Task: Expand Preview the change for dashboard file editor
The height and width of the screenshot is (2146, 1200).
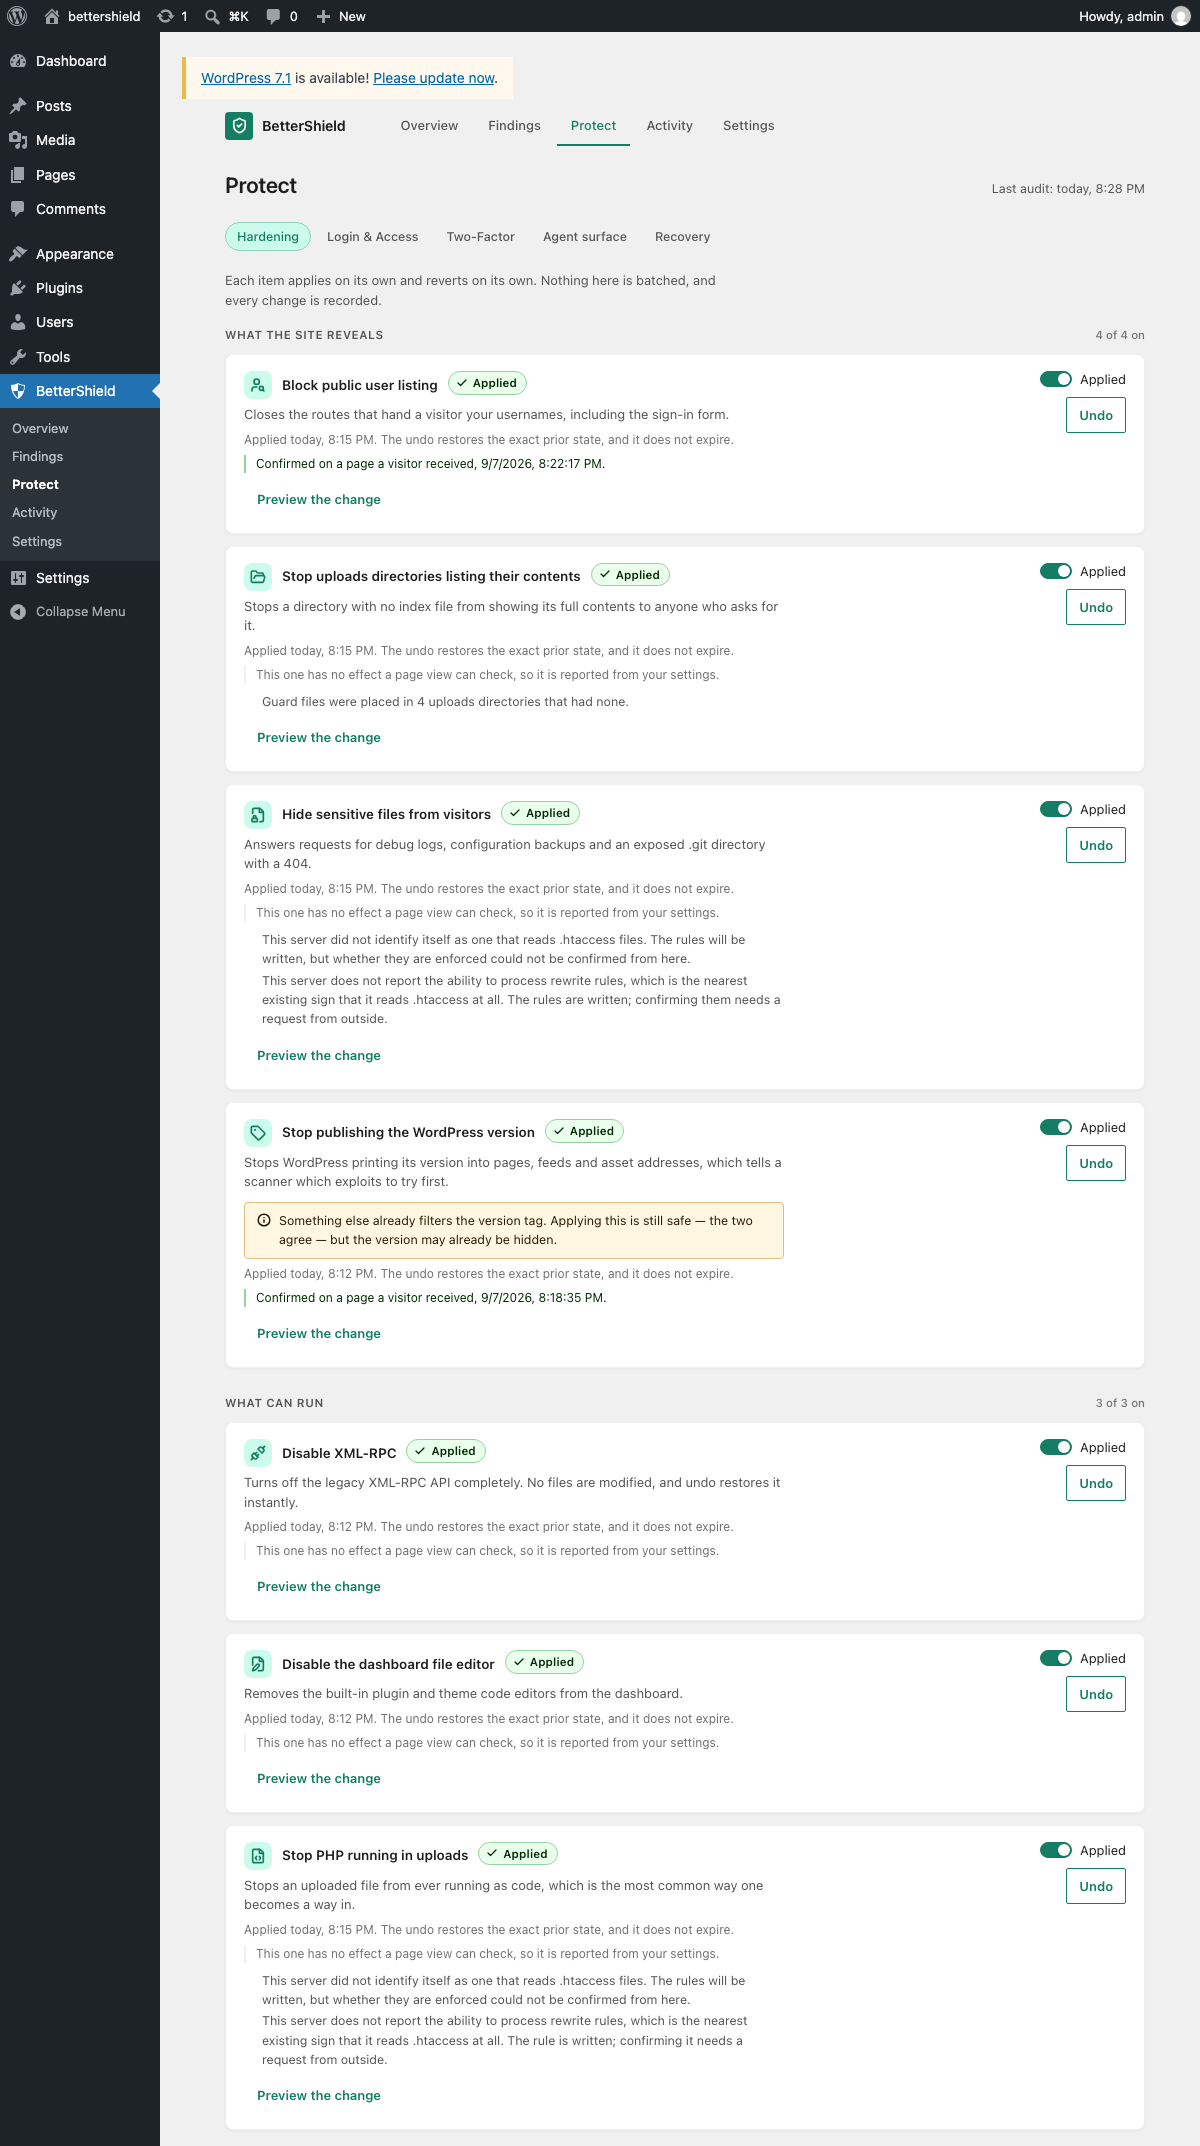Action: [319, 1779]
